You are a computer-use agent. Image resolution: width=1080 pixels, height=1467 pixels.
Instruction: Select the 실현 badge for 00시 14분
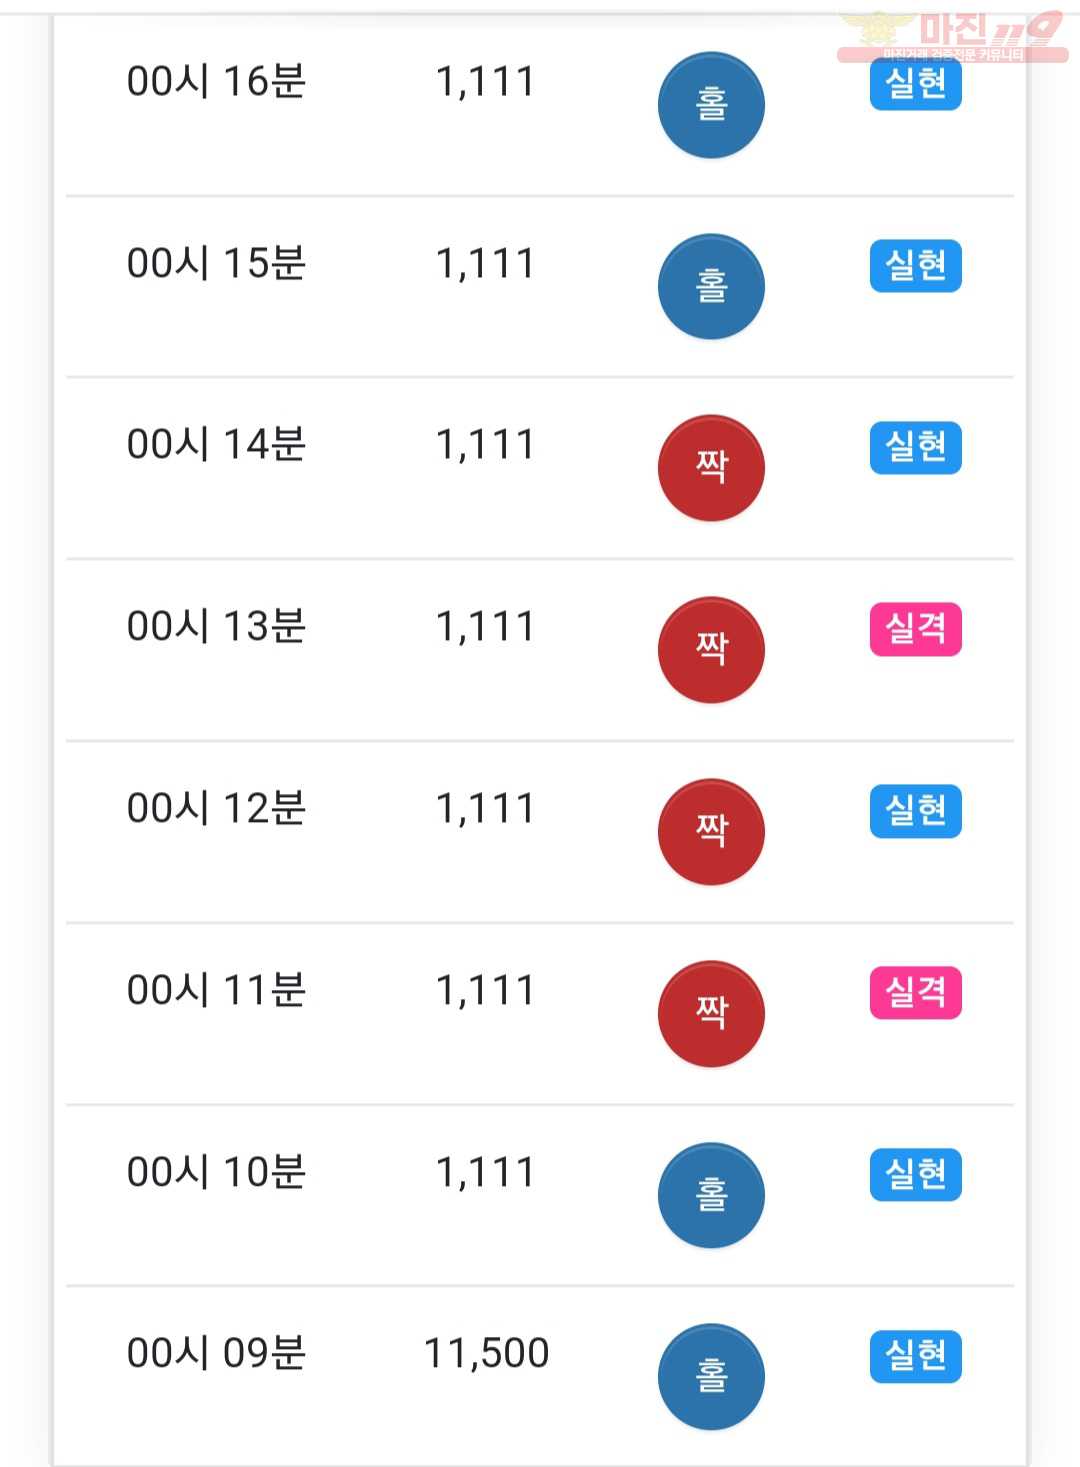(x=916, y=447)
